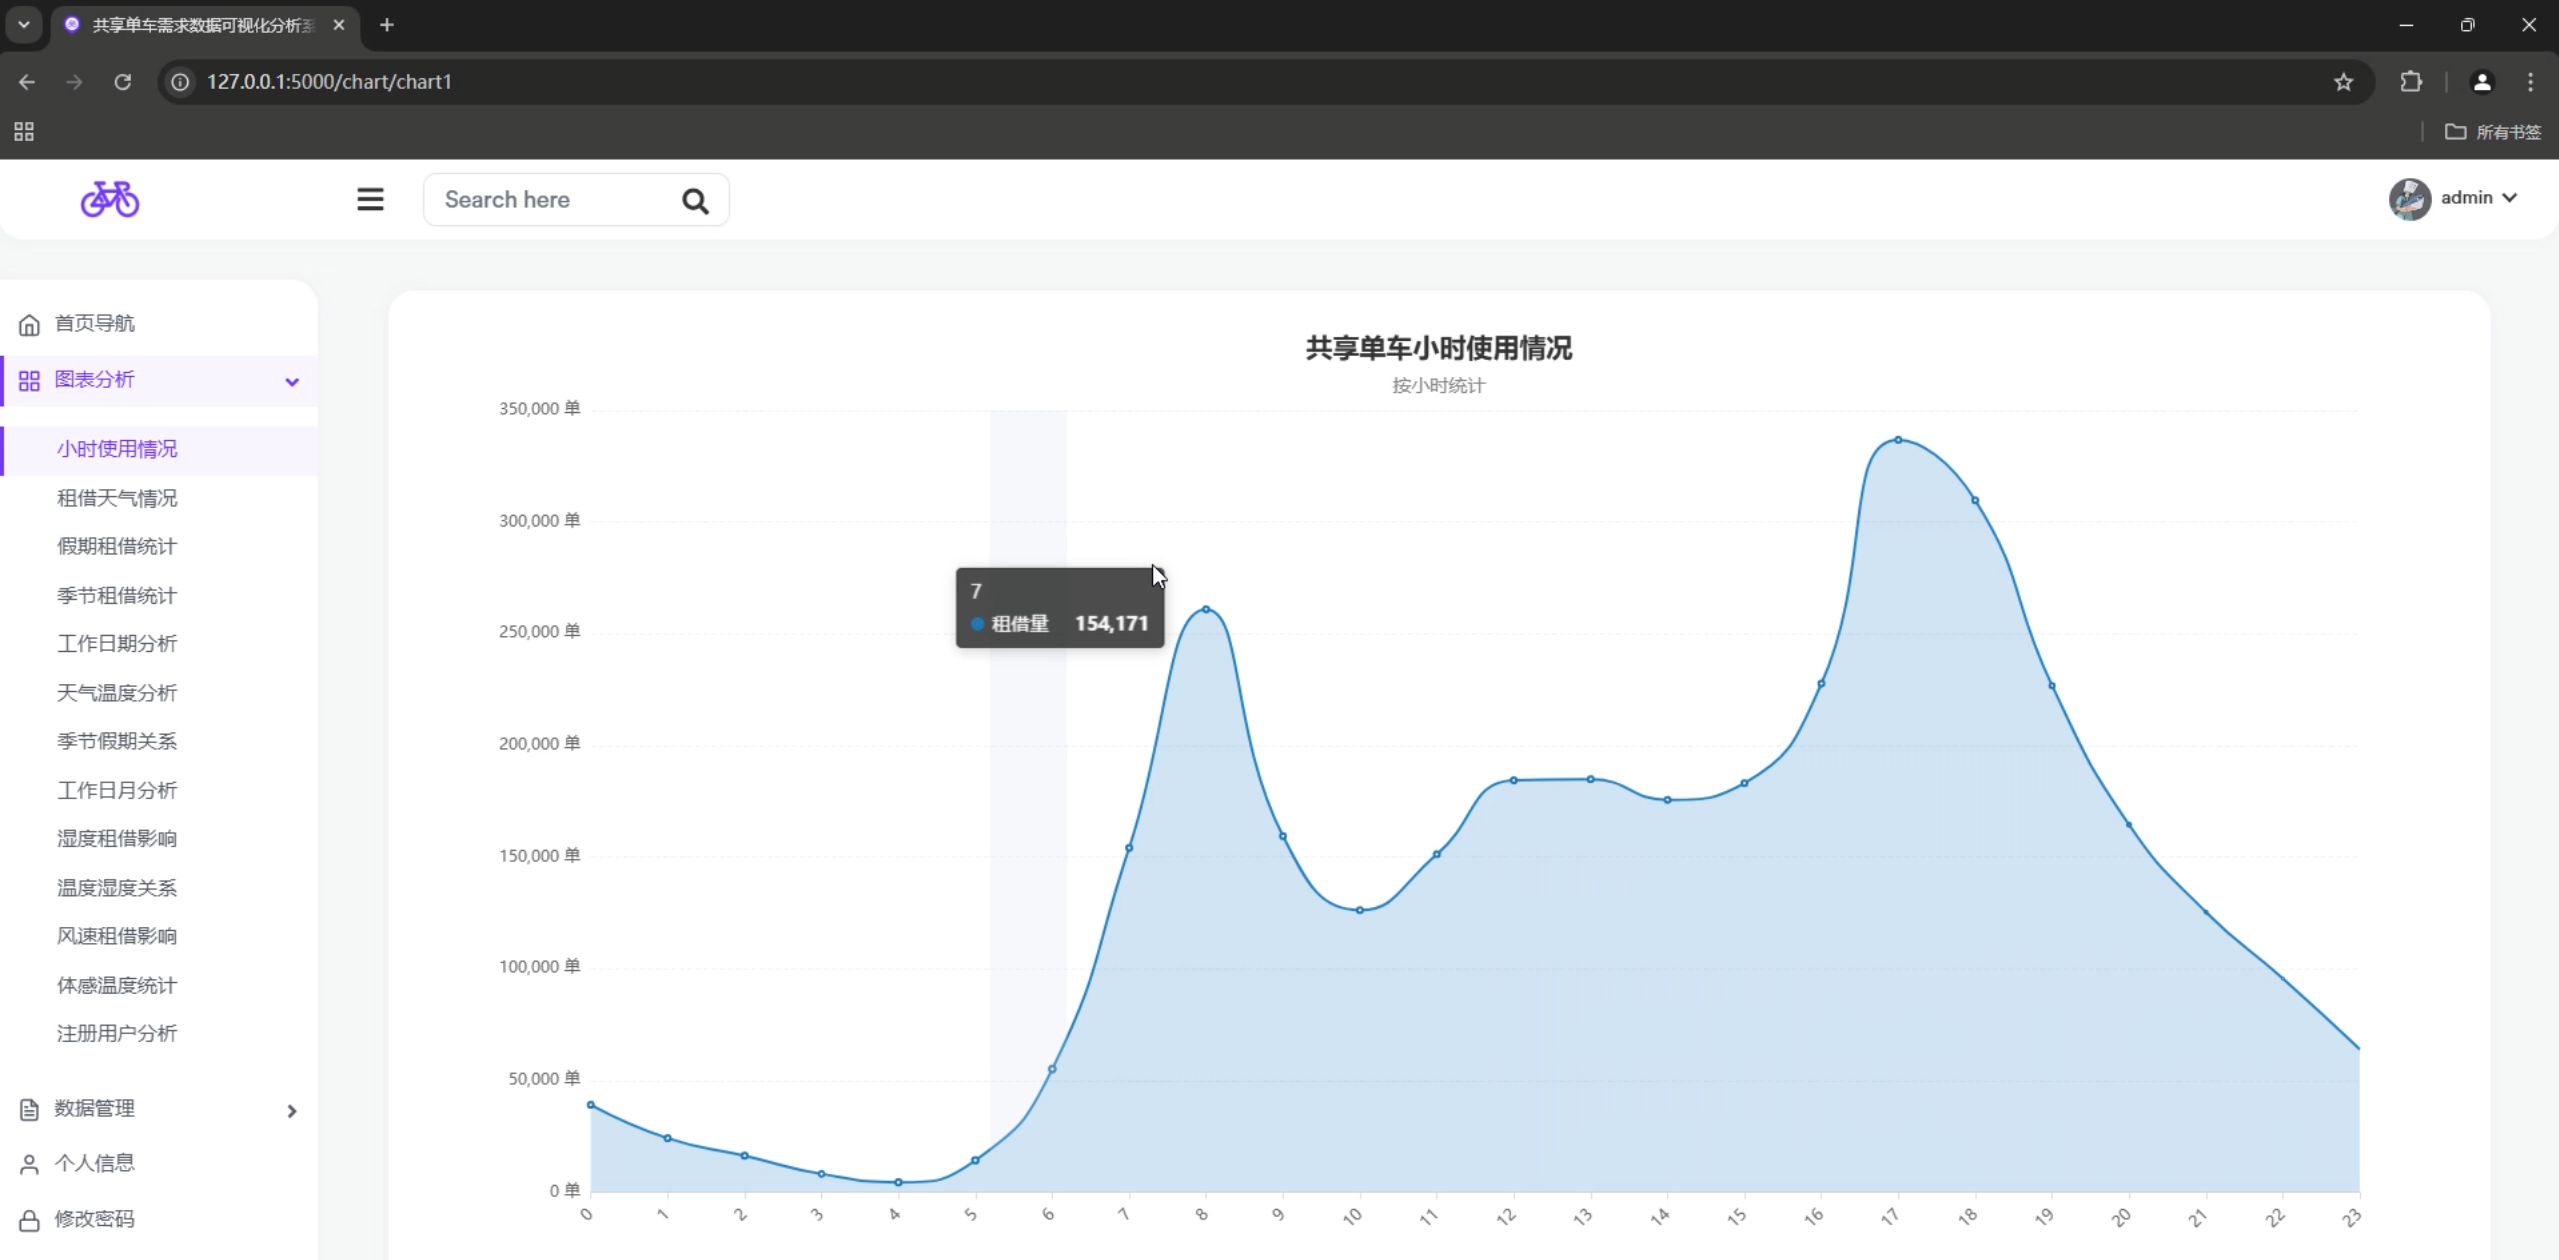Click the browser back arrow
The width and height of the screenshot is (2559, 1260).
[x=27, y=82]
